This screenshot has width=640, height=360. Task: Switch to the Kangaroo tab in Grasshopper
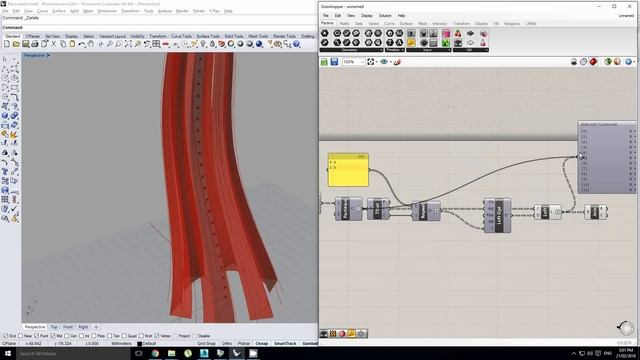coord(512,24)
